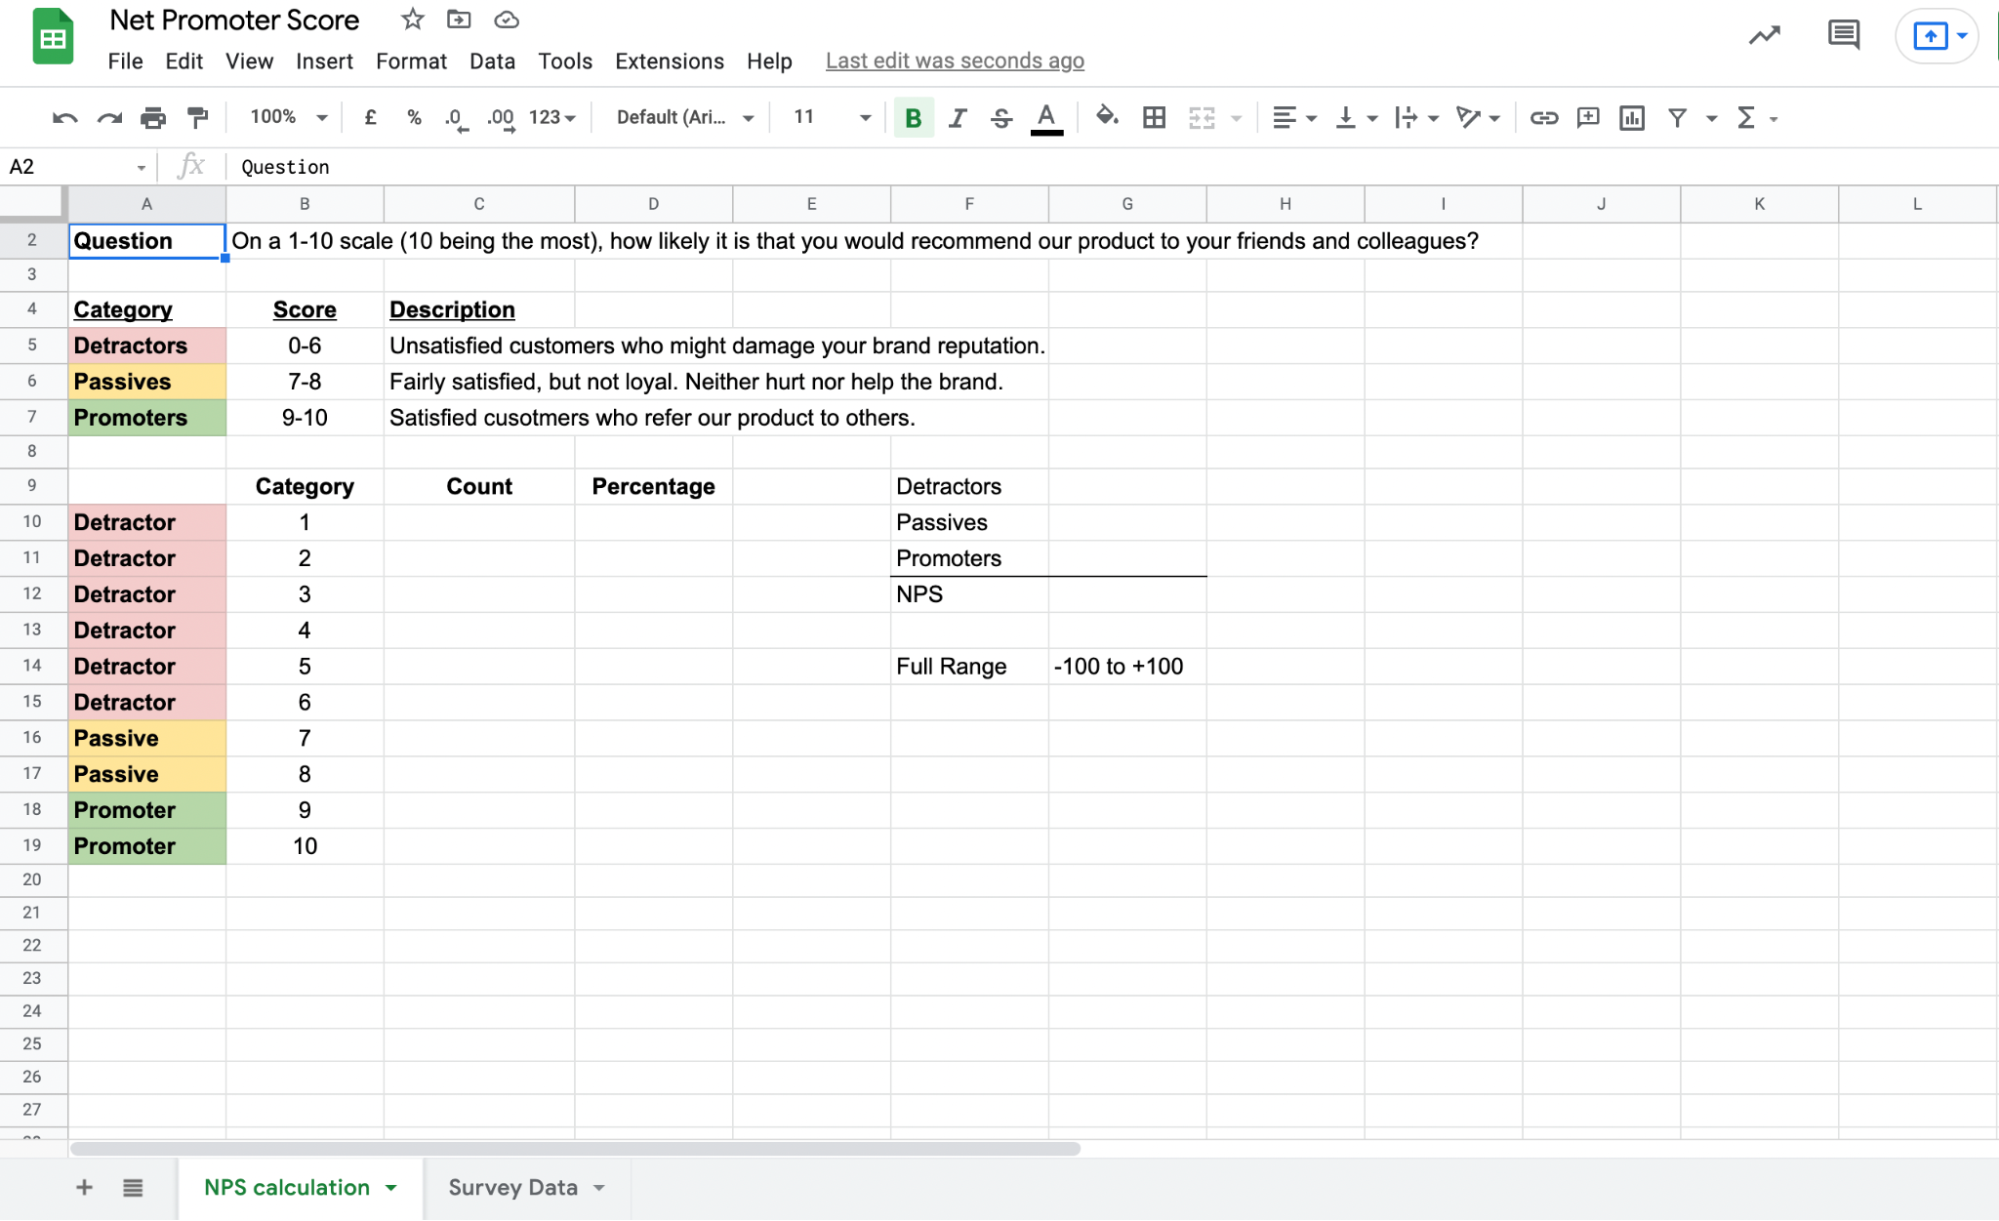
Task: Click the Undo icon
Action: pos(62,117)
